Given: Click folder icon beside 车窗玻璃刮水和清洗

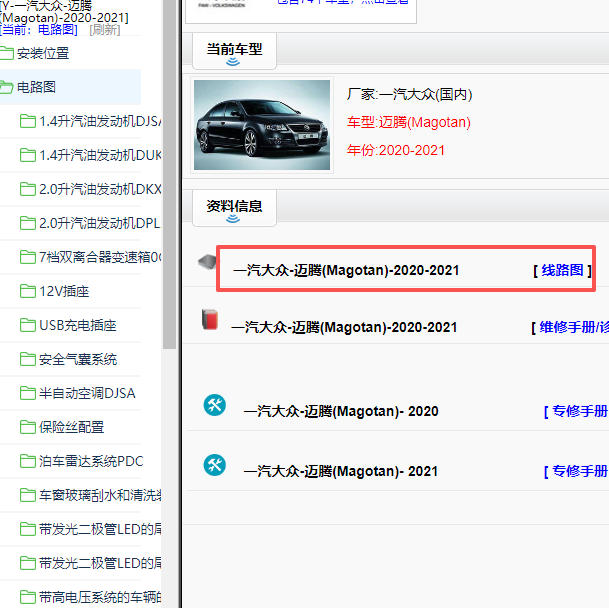Looking at the screenshot, I should tap(28, 495).
